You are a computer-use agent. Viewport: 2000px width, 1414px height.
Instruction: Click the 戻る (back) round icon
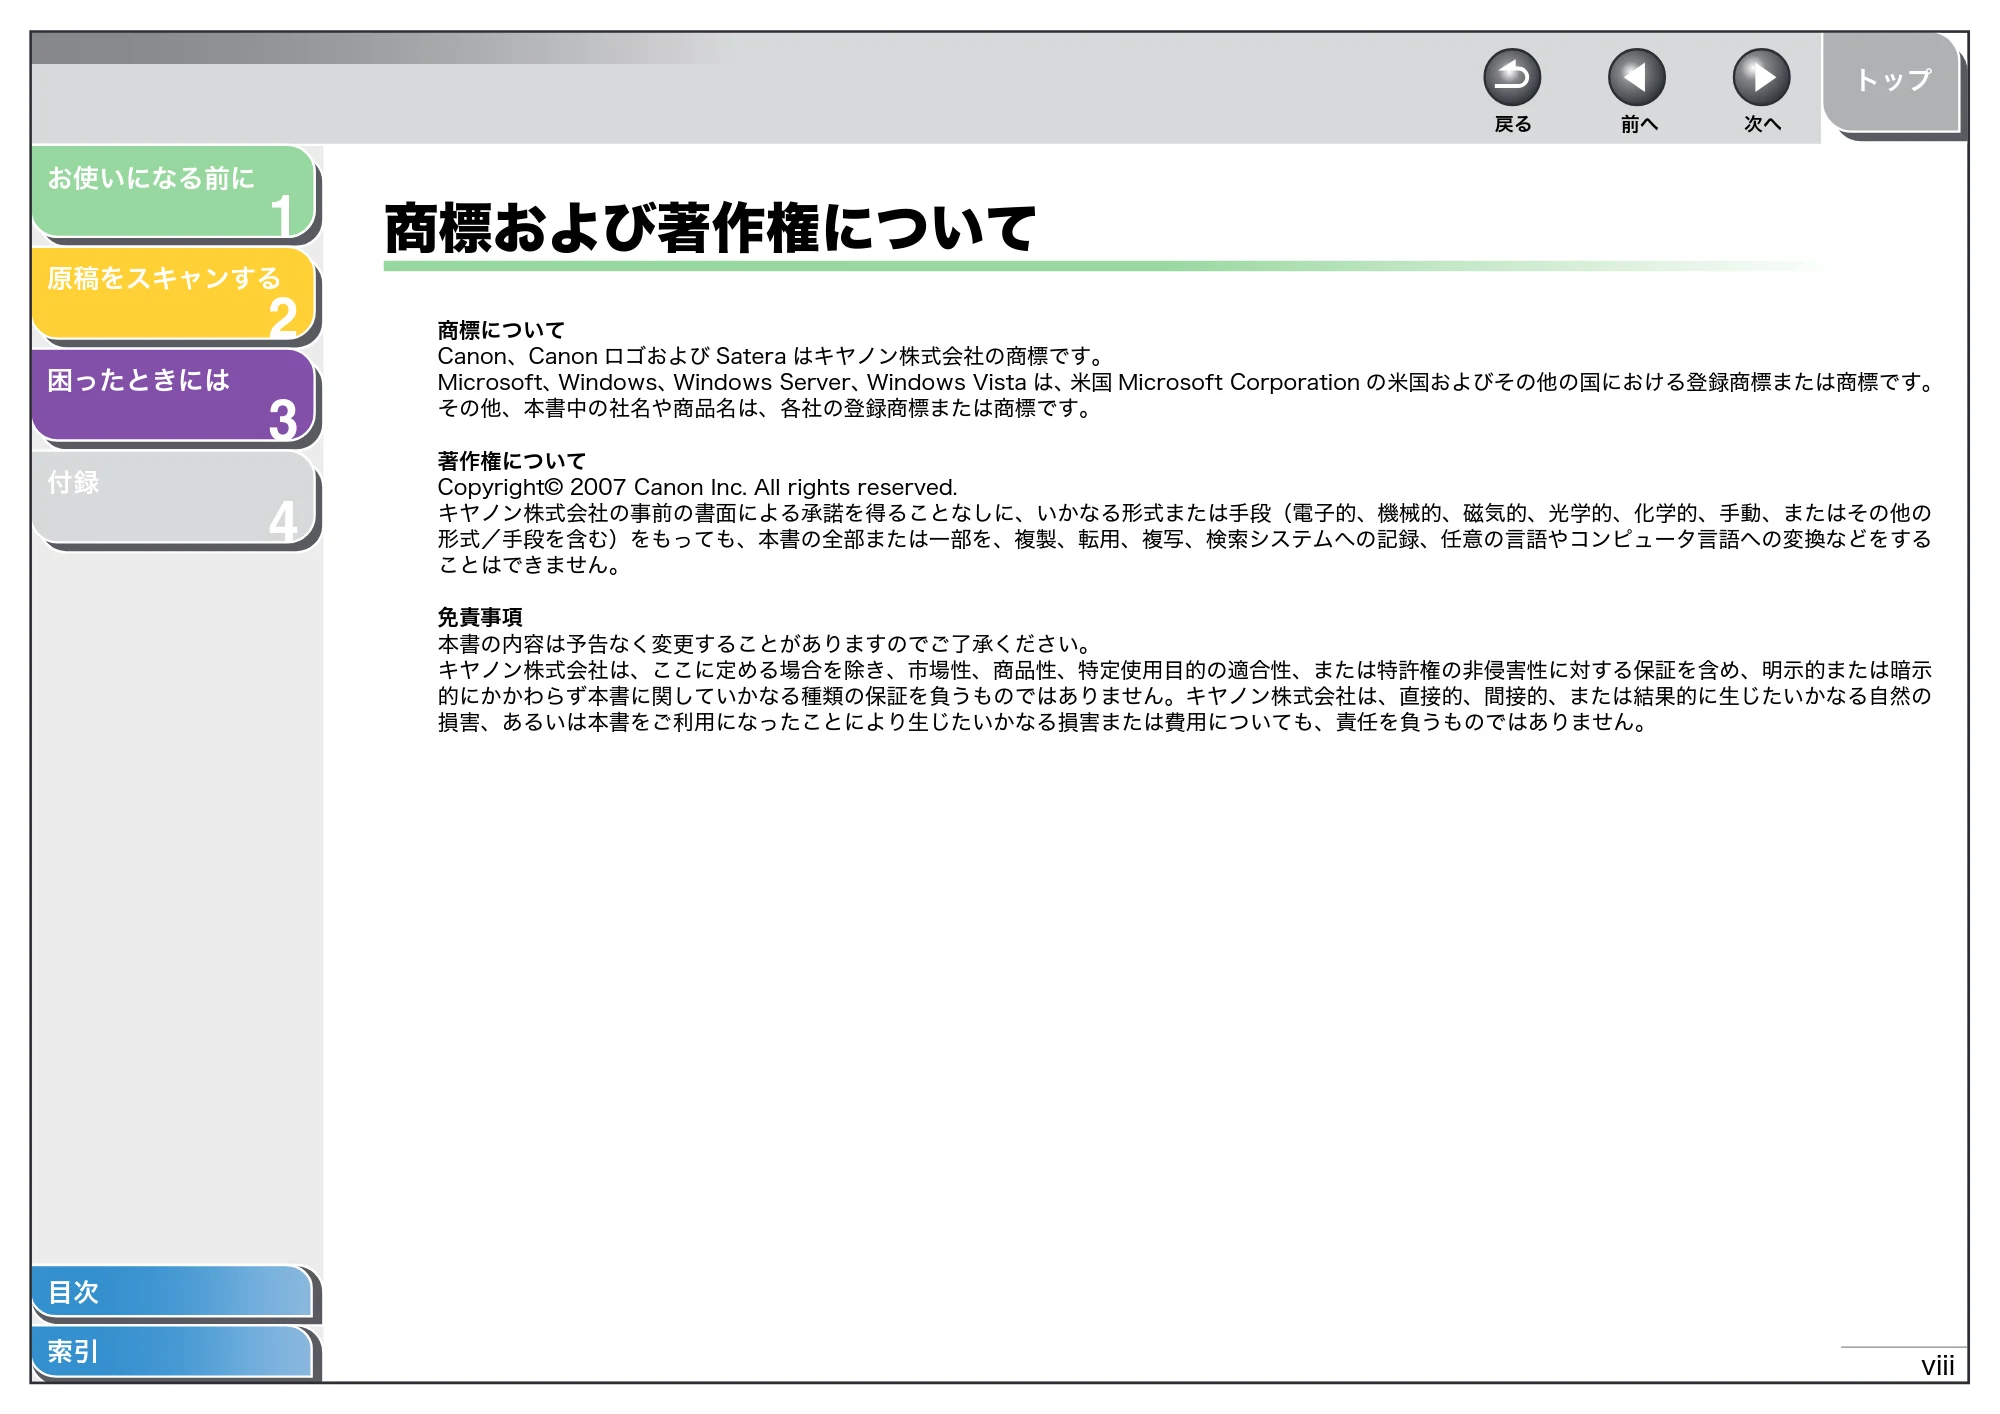tap(1511, 78)
